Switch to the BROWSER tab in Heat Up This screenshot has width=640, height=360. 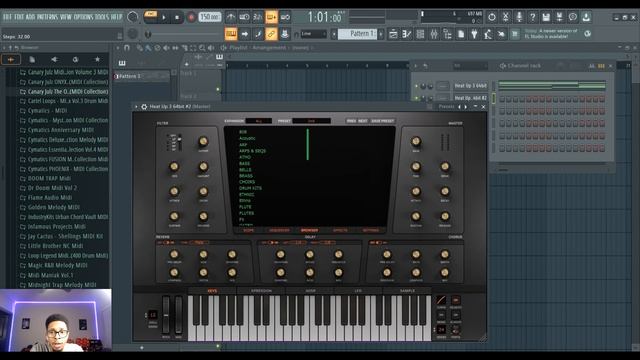[x=309, y=230]
